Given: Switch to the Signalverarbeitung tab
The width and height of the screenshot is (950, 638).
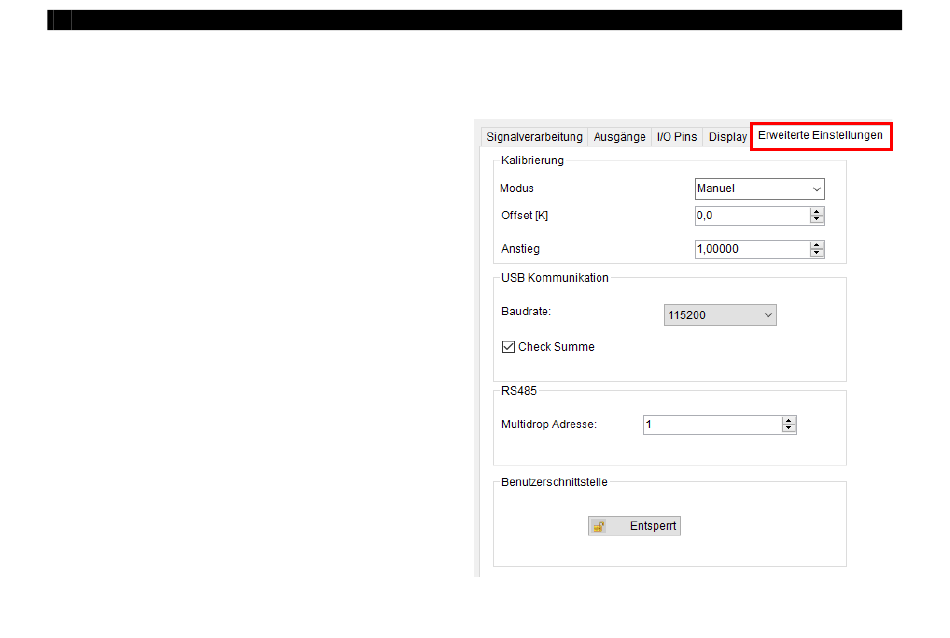Looking at the screenshot, I should pyautogui.click(x=534, y=137).
